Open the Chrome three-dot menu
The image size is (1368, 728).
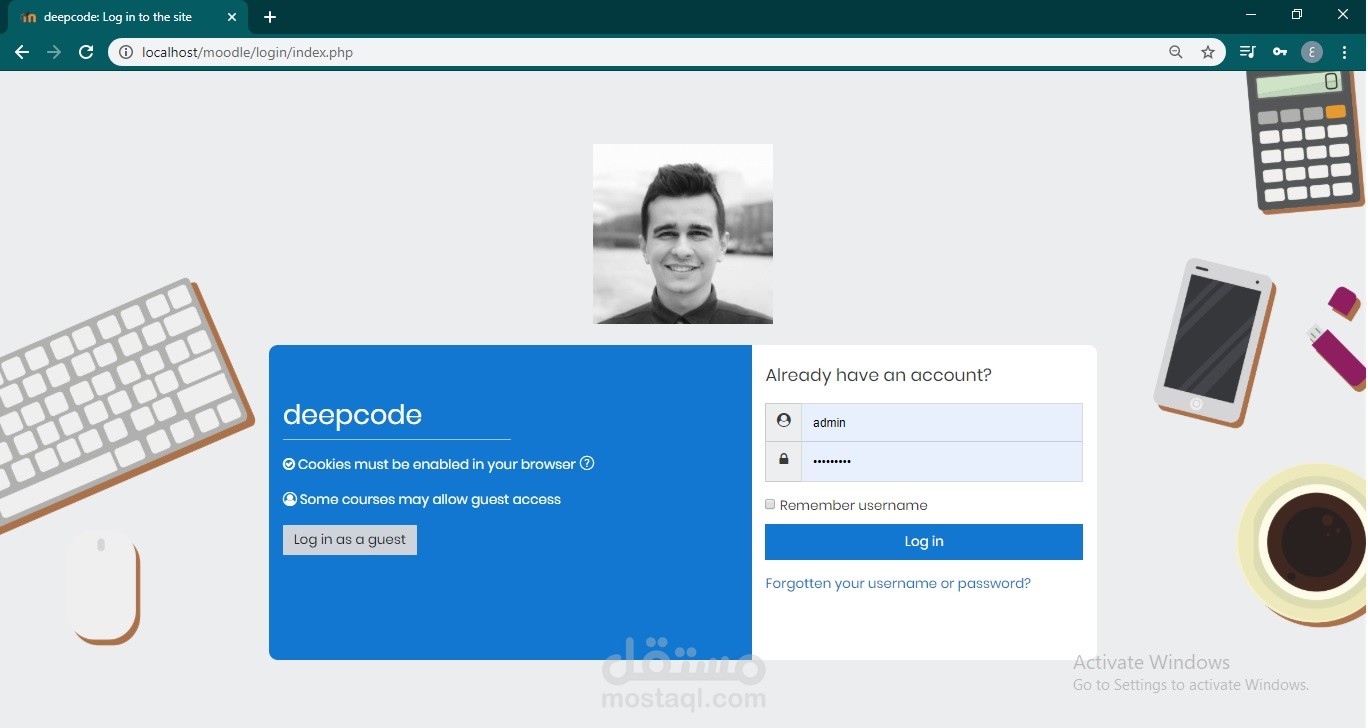click(1344, 52)
